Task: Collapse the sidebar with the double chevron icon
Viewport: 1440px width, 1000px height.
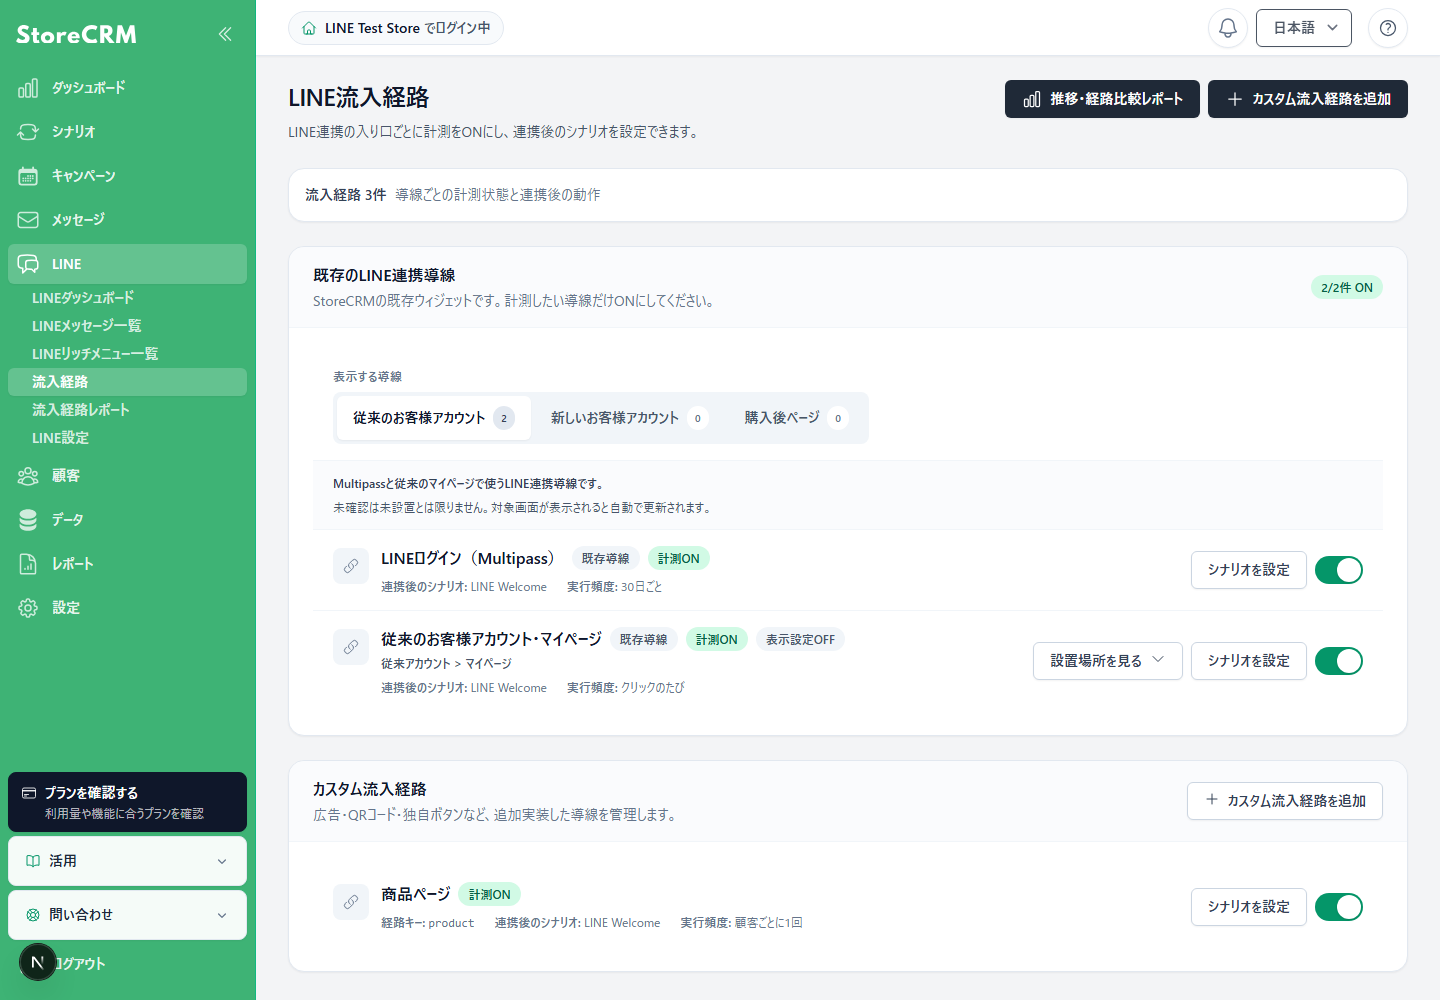Action: (x=225, y=34)
